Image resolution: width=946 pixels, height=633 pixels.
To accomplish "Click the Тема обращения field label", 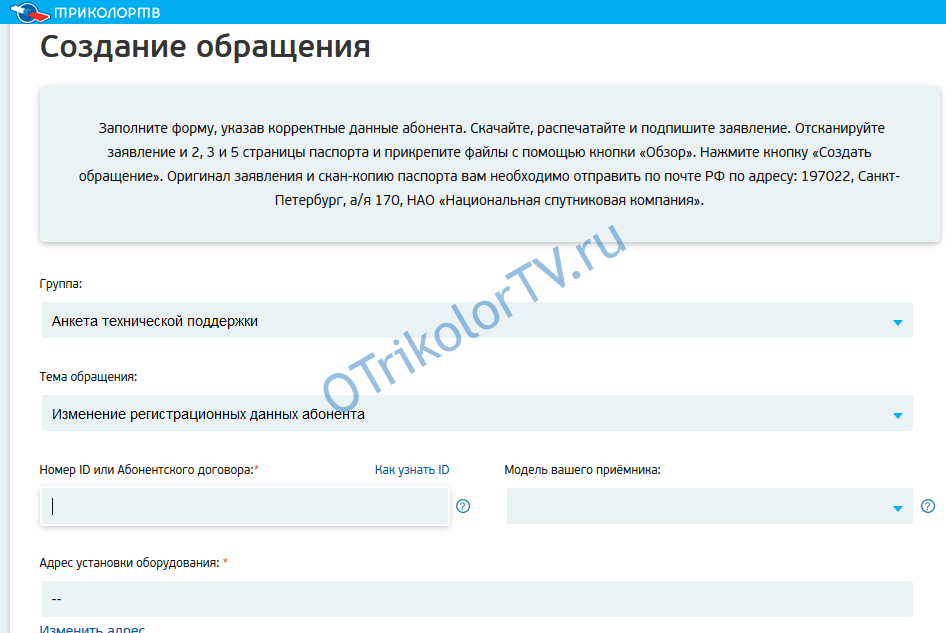I will 88,377.
